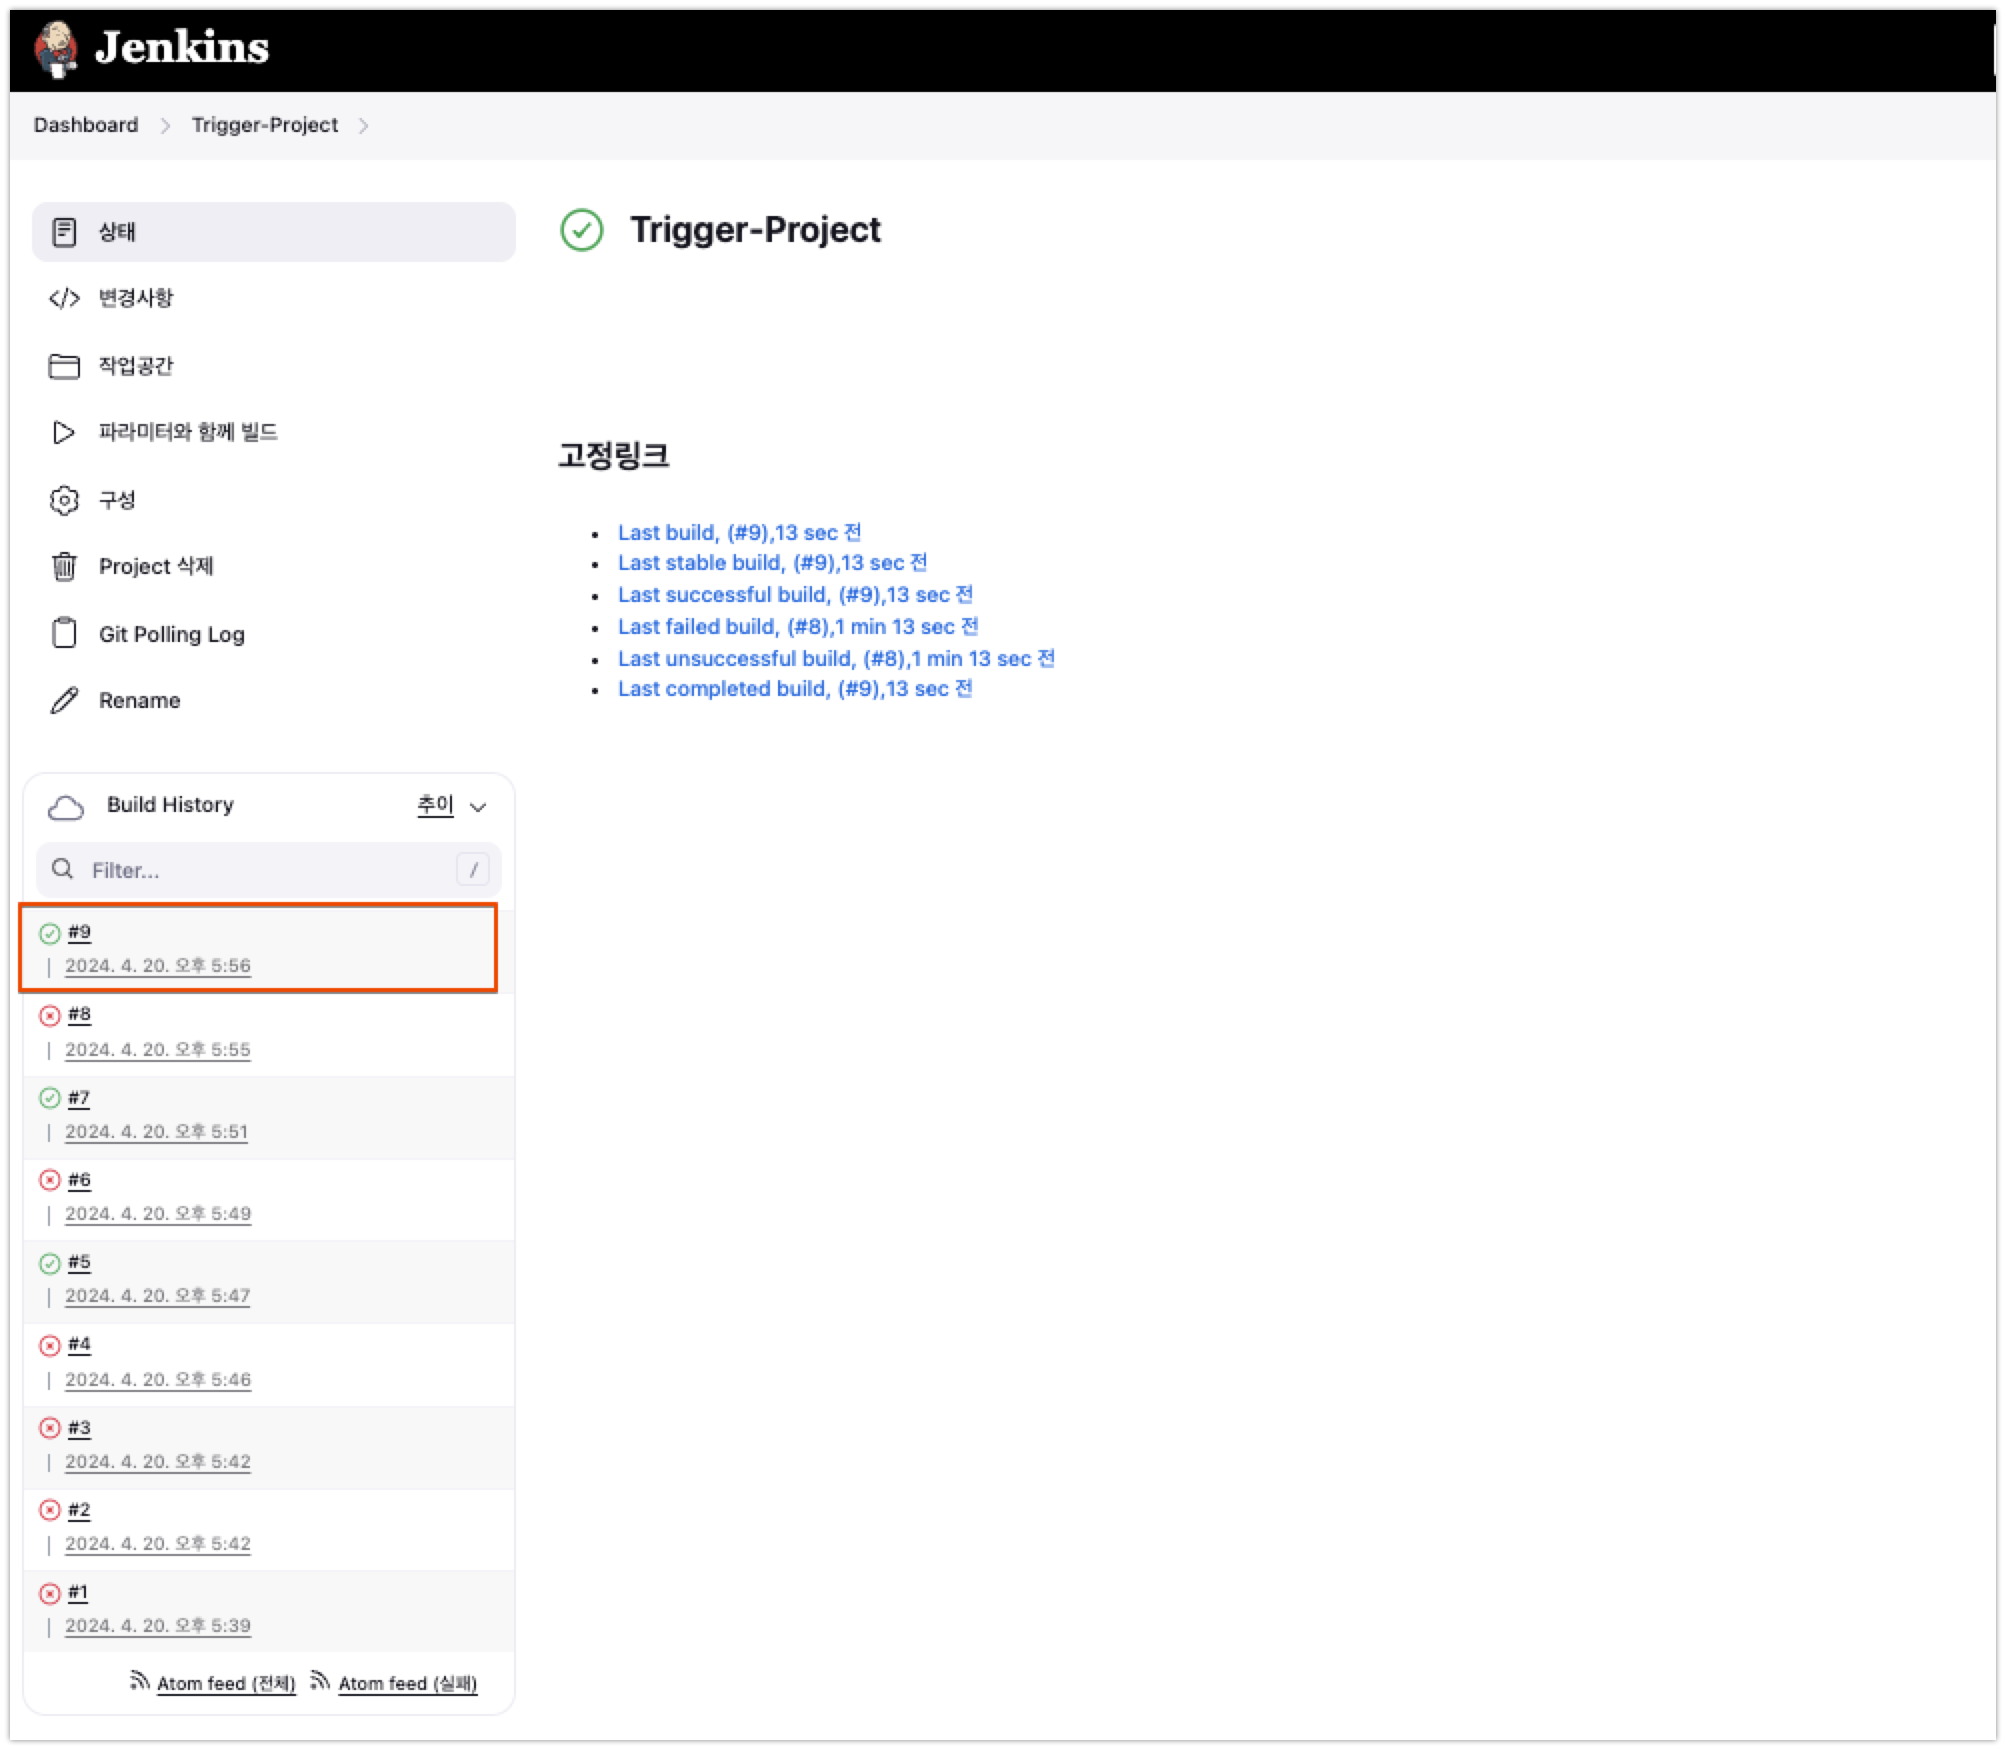Click the red failed icon of build #2
Image resolution: width=2006 pixels, height=1750 pixels.
(x=50, y=1510)
